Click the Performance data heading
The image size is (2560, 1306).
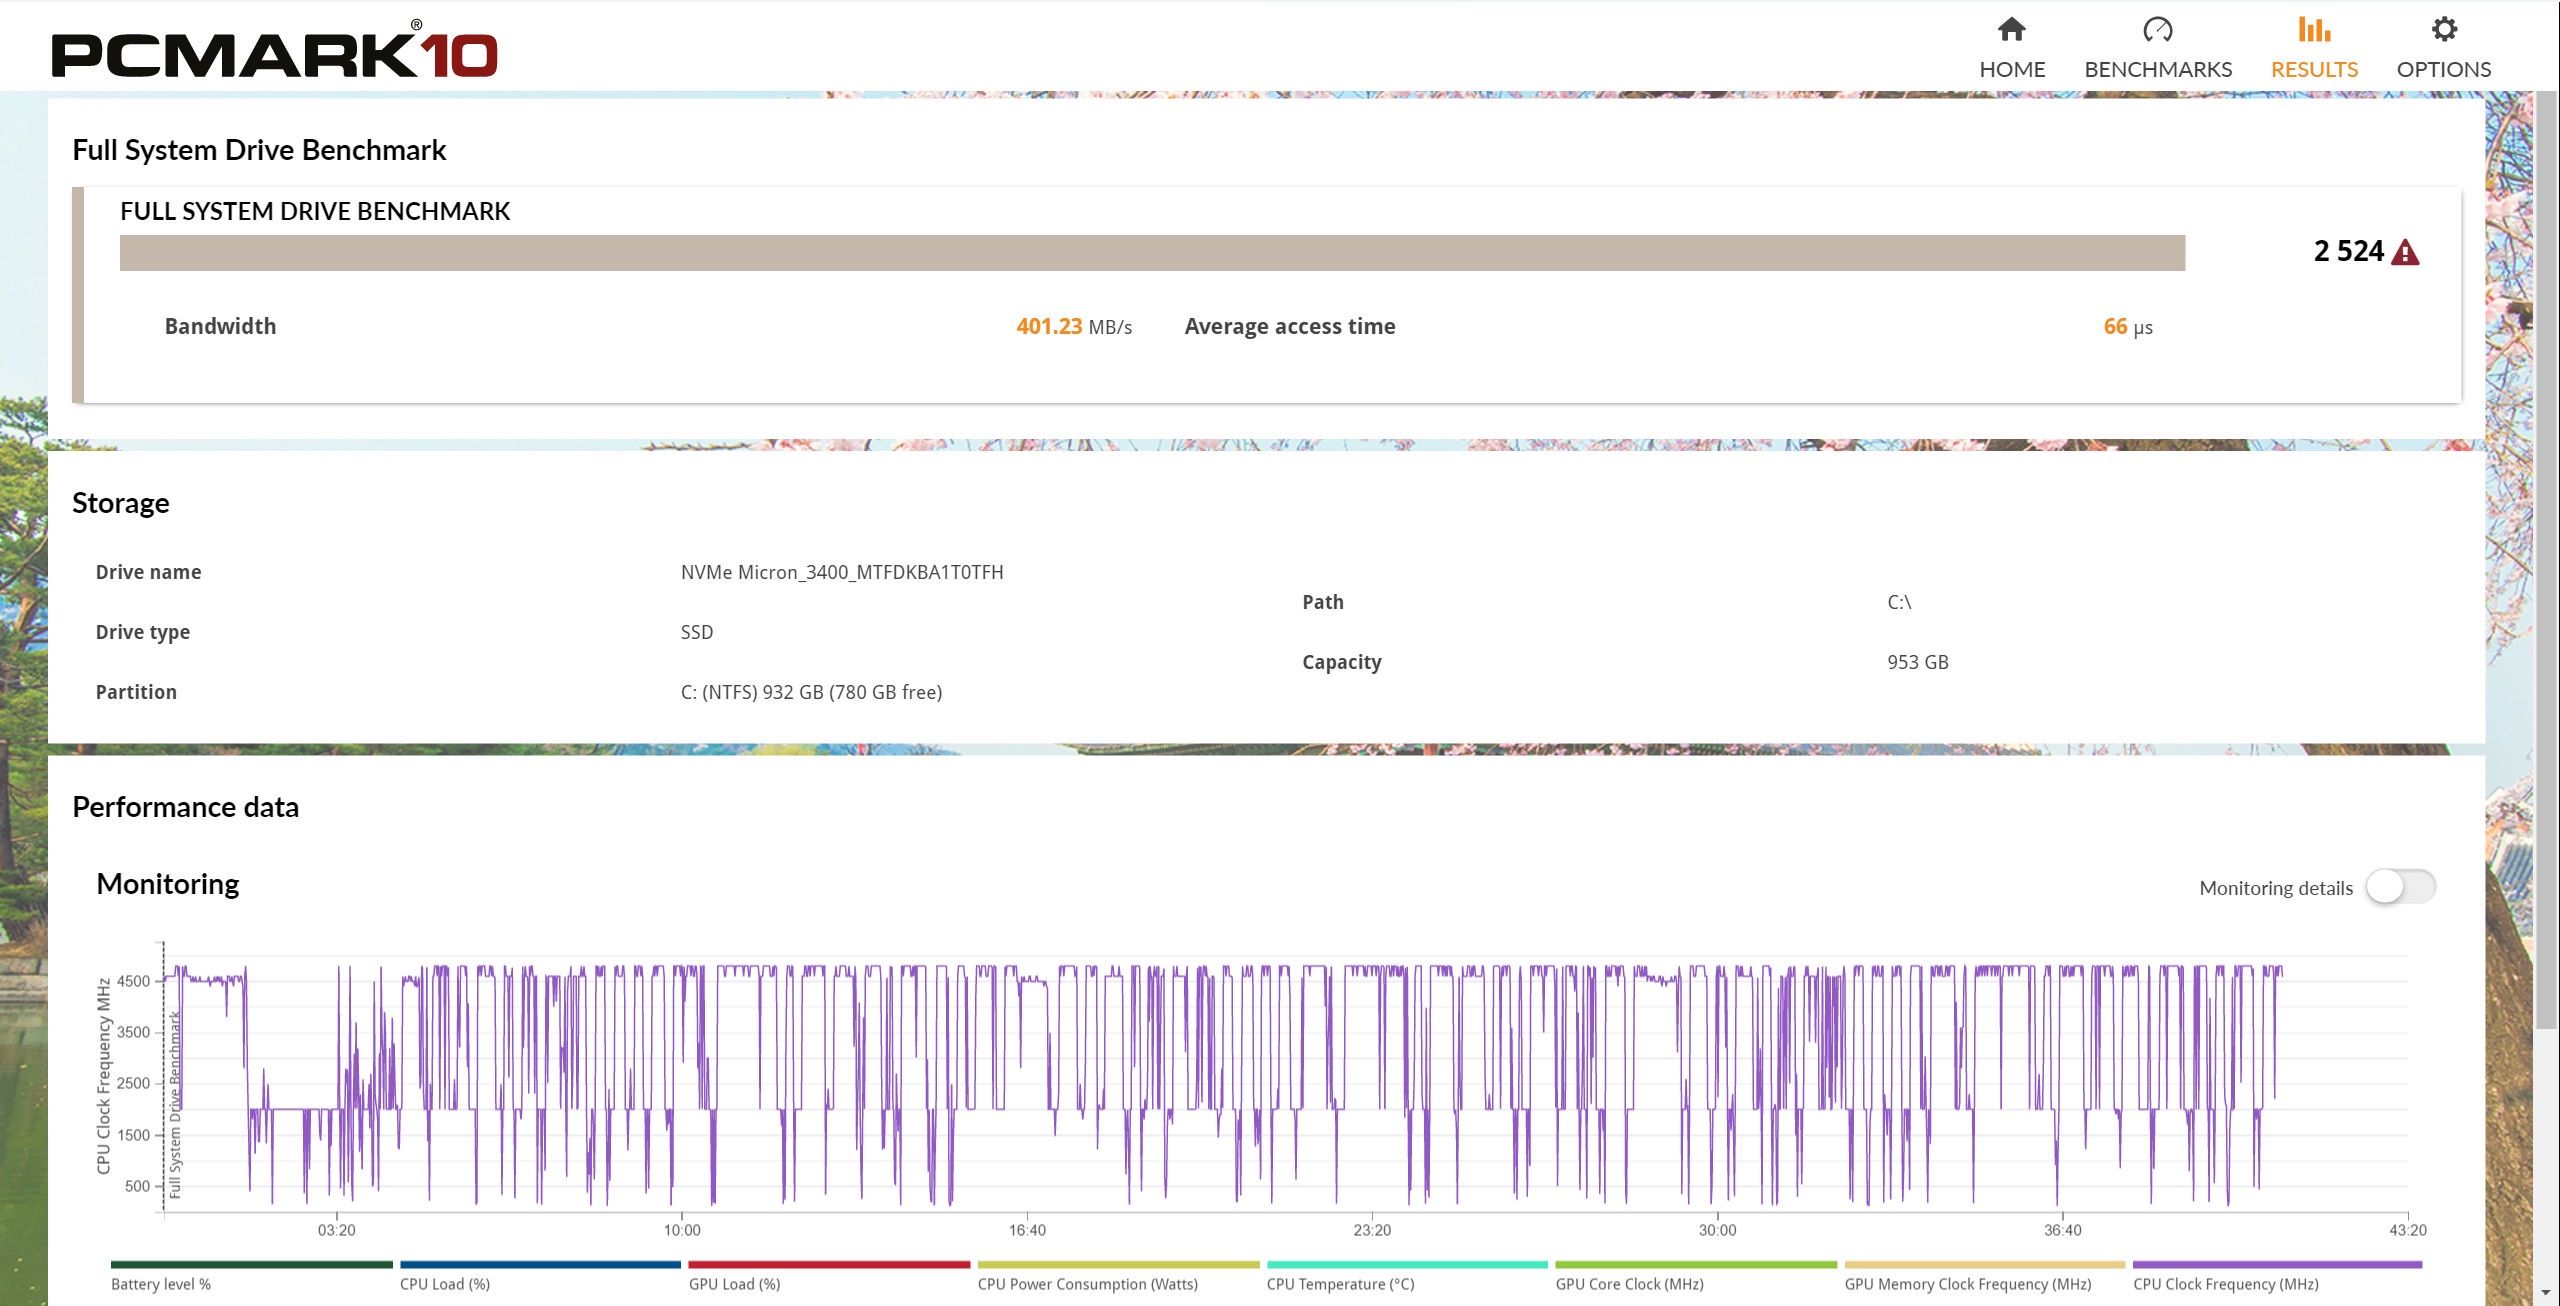tap(186, 807)
